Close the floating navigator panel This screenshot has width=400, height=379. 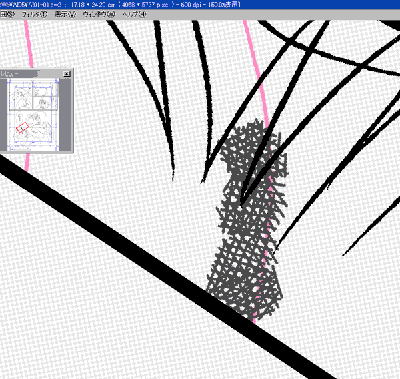[x=67, y=74]
